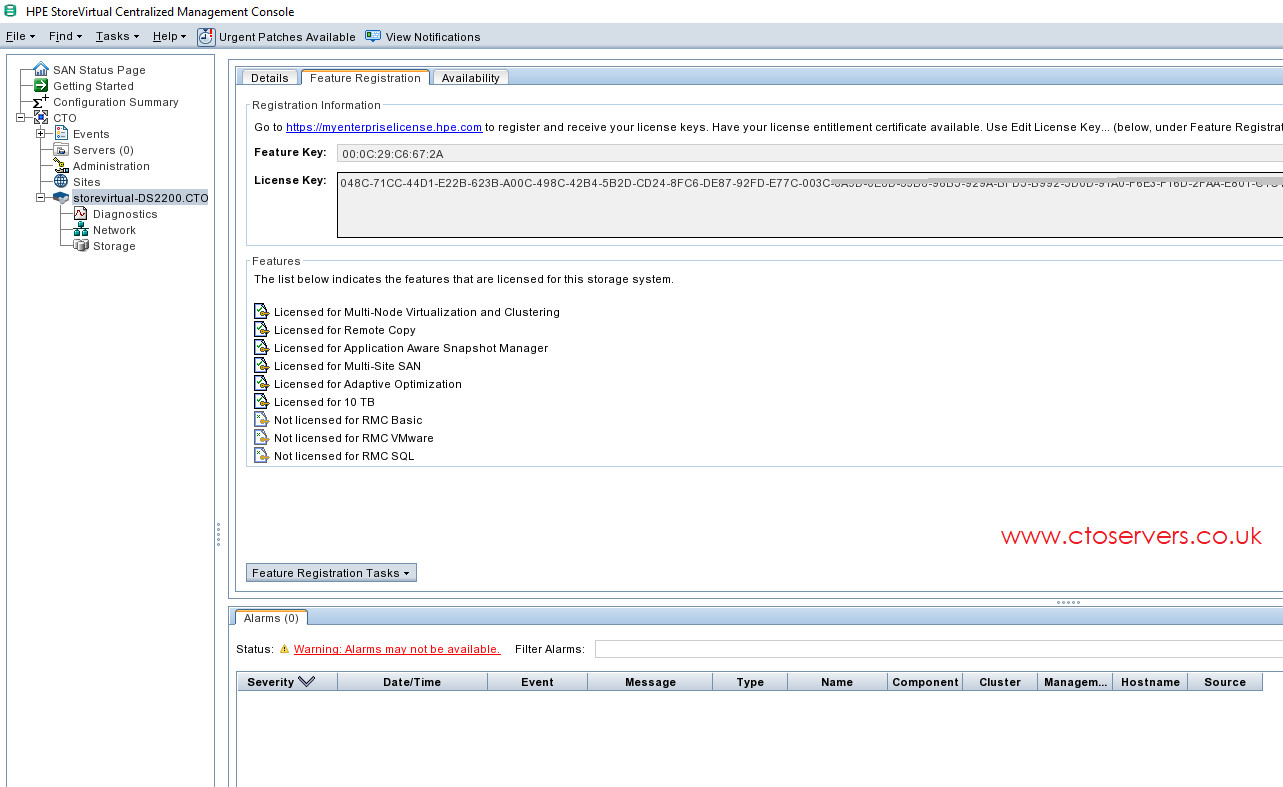
Task: Click the alarm warning triangle icon
Action: click(284, 649)
